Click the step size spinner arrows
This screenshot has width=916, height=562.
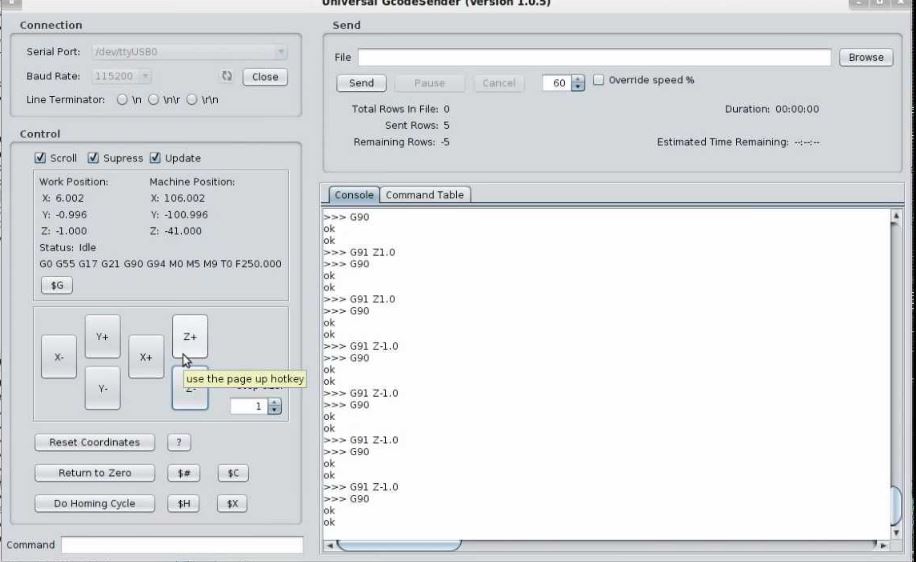point(275,406)
